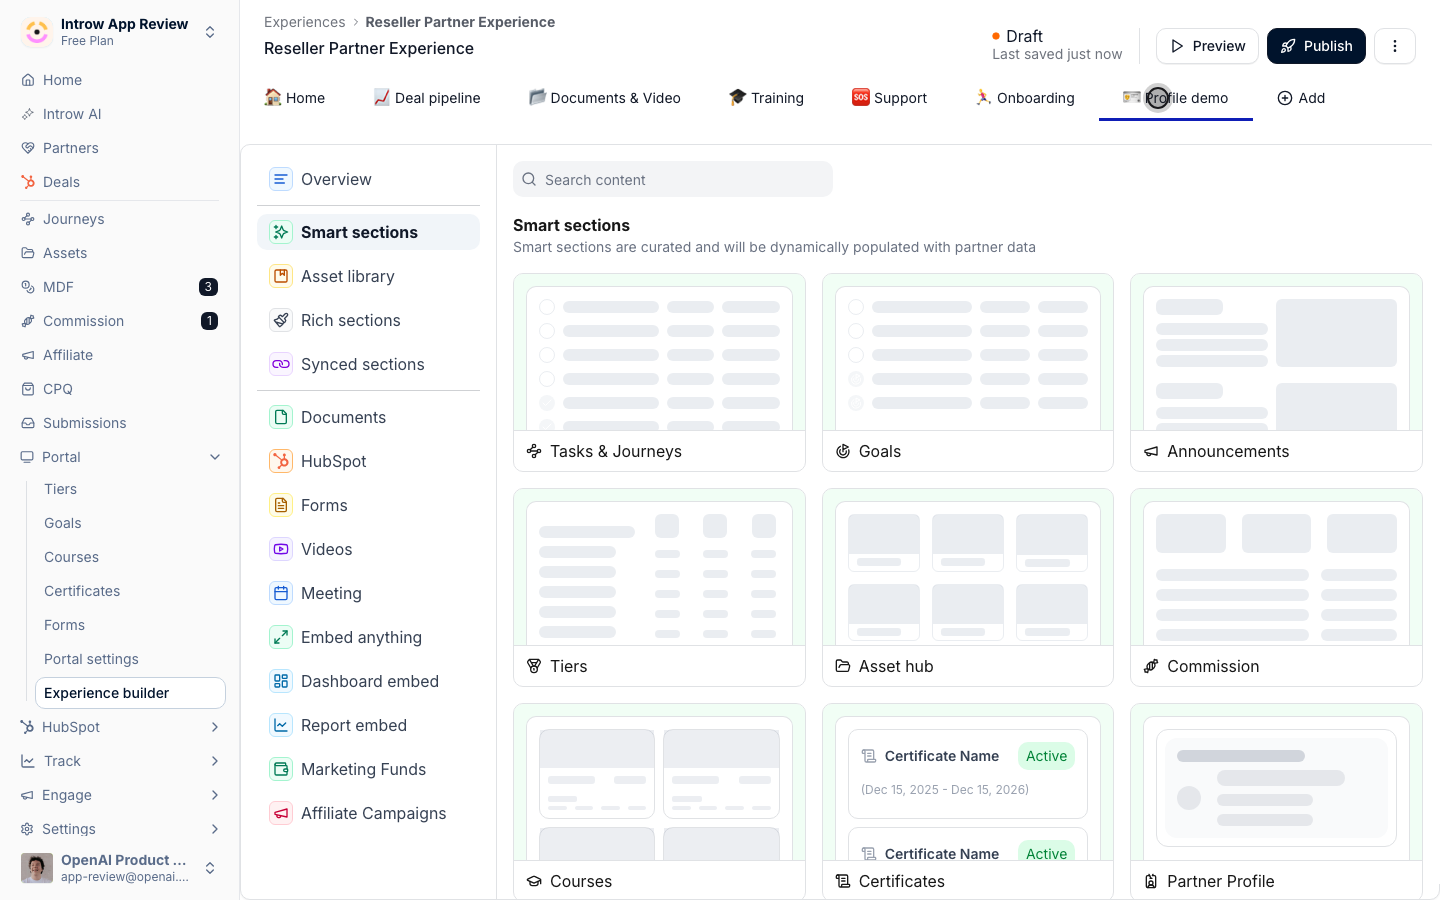This screenshot has width=1440, height=900.
Task: Click the Partners icon in sidebar
Action: [28, 148]
